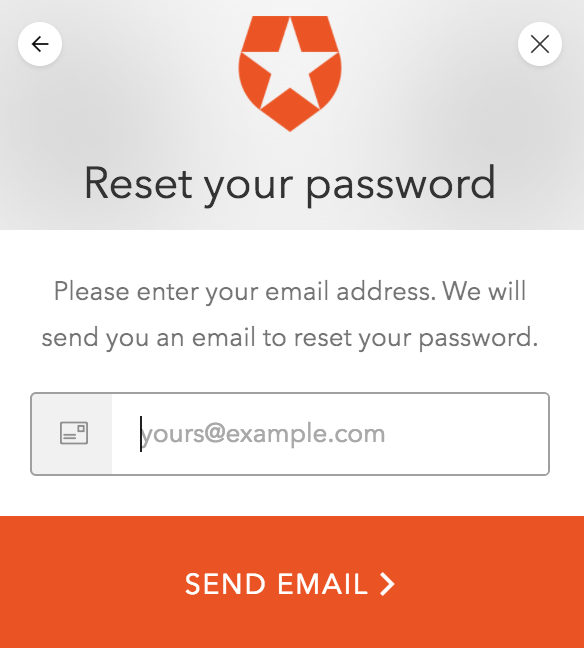Click the chevron arrow after SEND EMAIL

tap(387, 584)
